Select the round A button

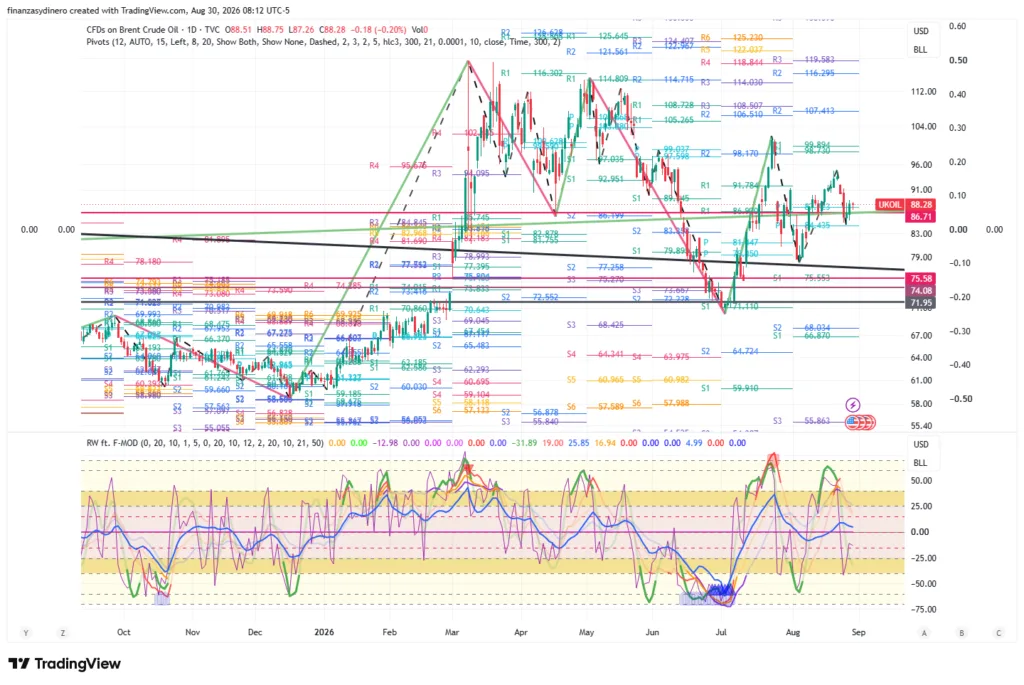924,633
